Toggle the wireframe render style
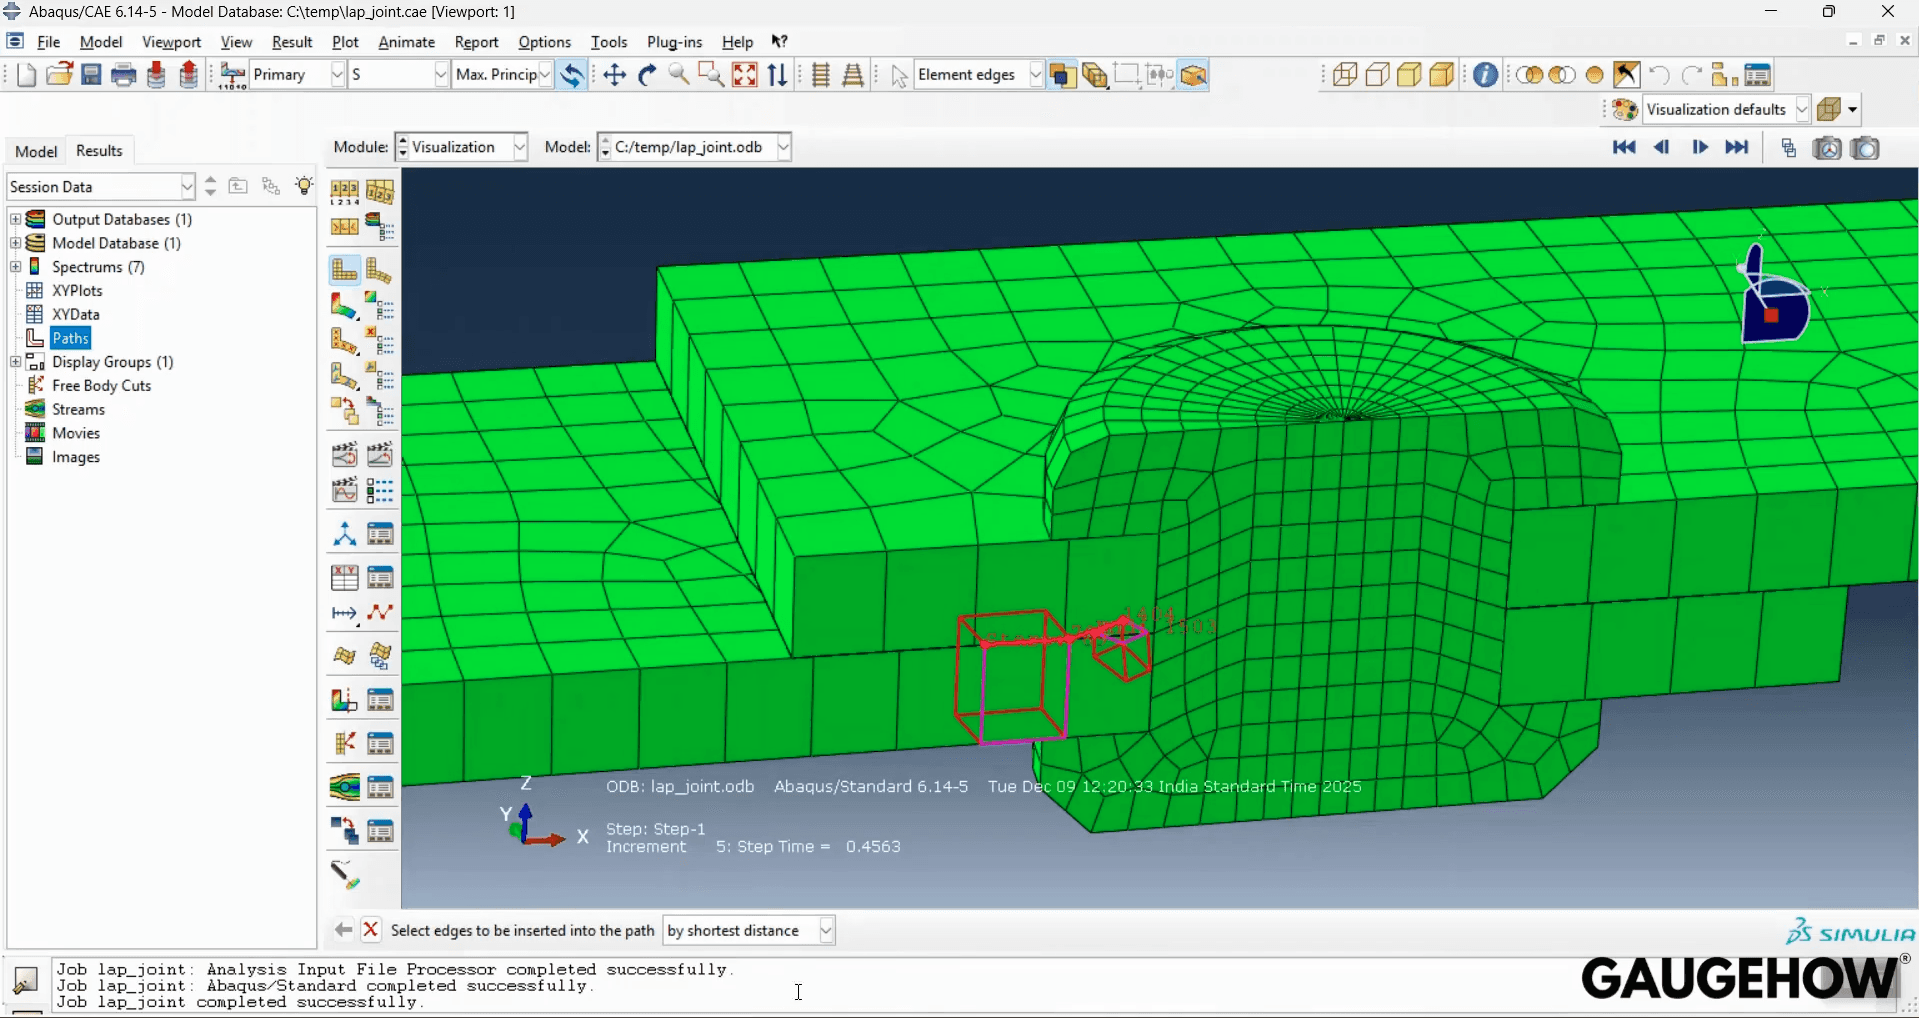The width and height of the screenshot is (1919, 1018). (x=1344, y=74)
